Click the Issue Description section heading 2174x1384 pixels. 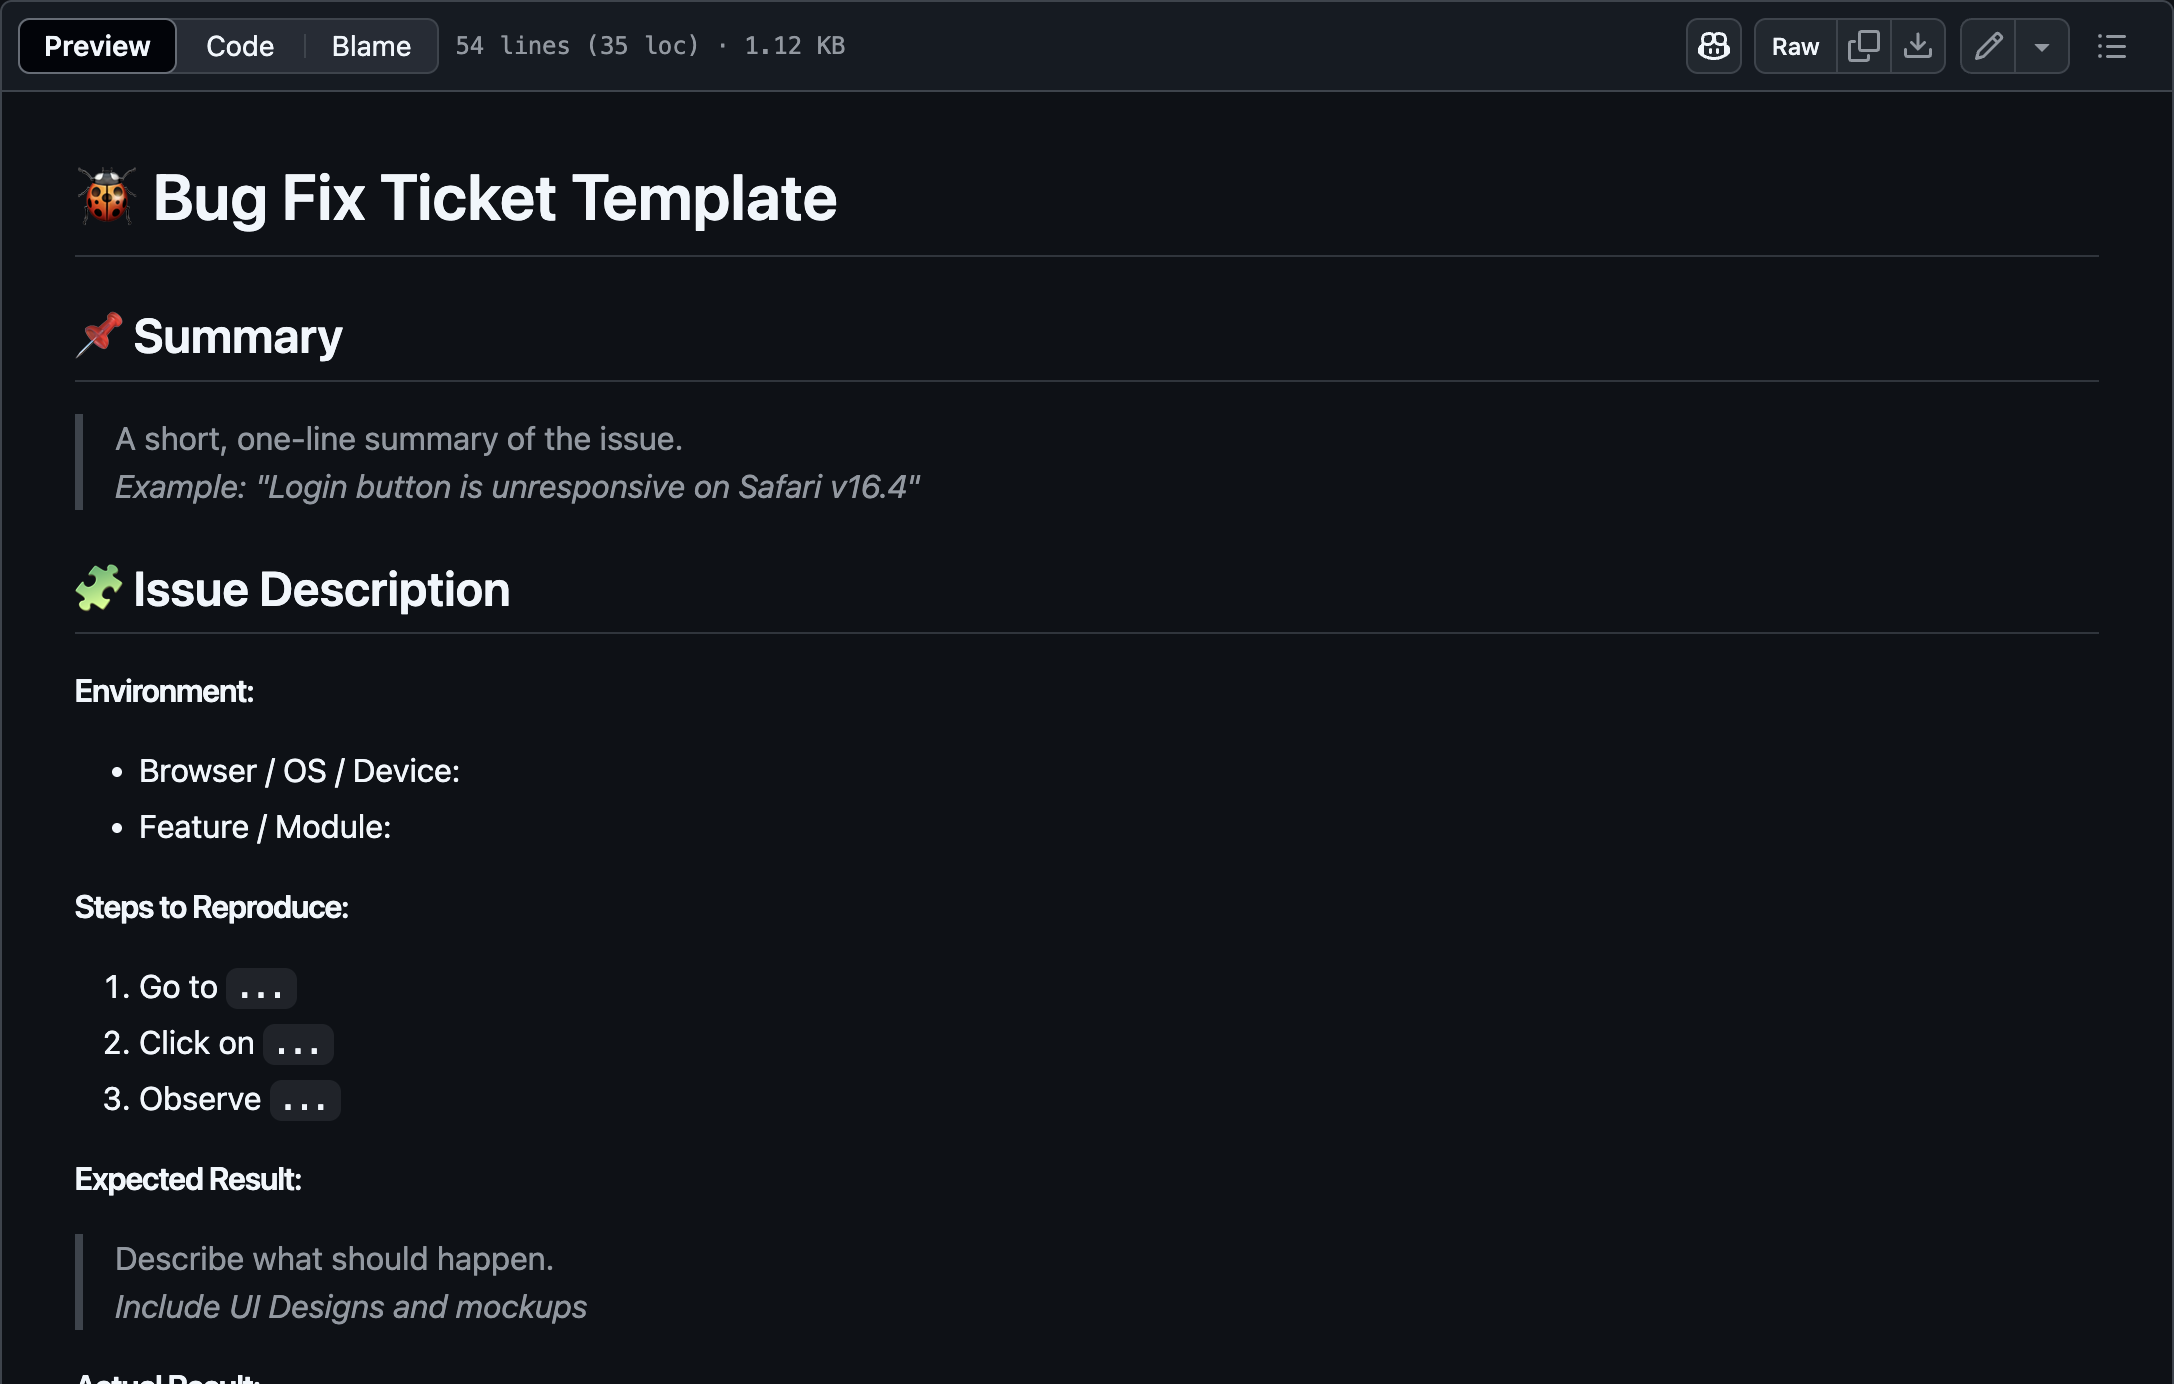[x=322, y=589]
